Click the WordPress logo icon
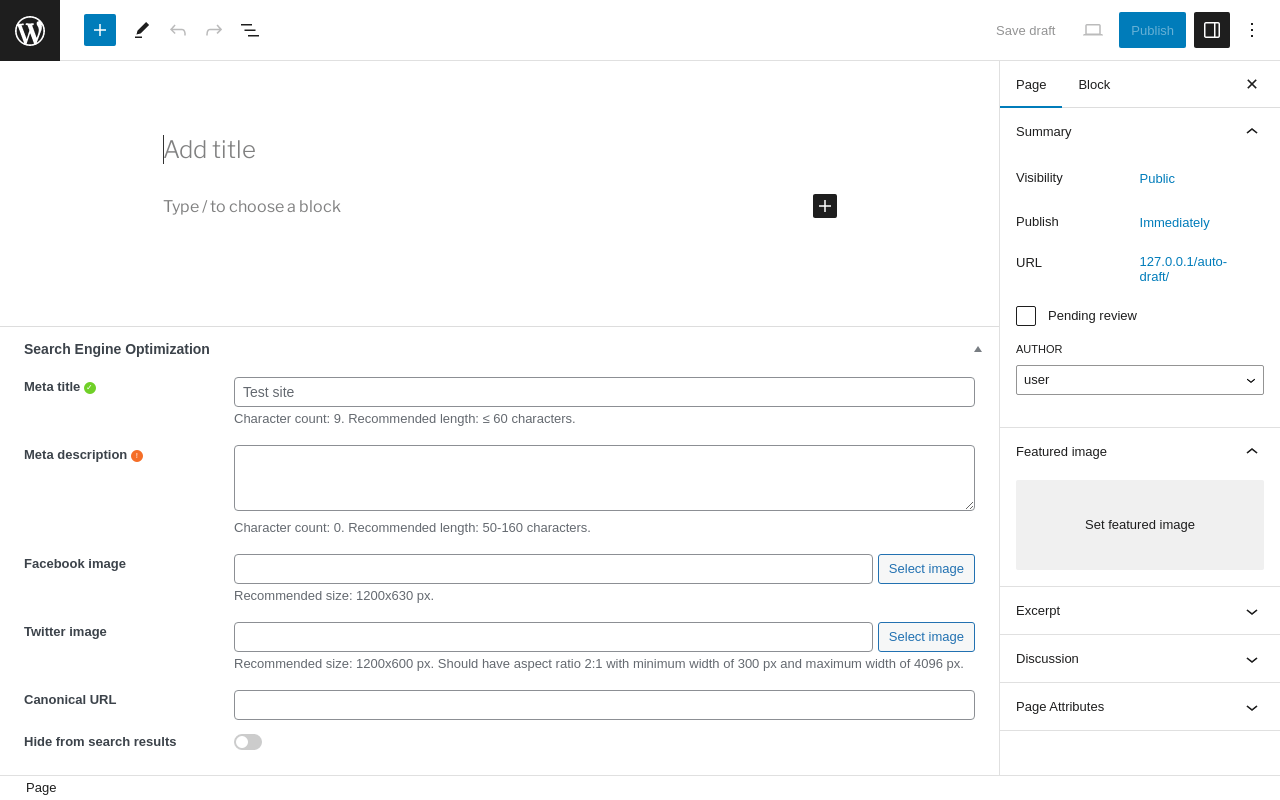 pos(30,30)
